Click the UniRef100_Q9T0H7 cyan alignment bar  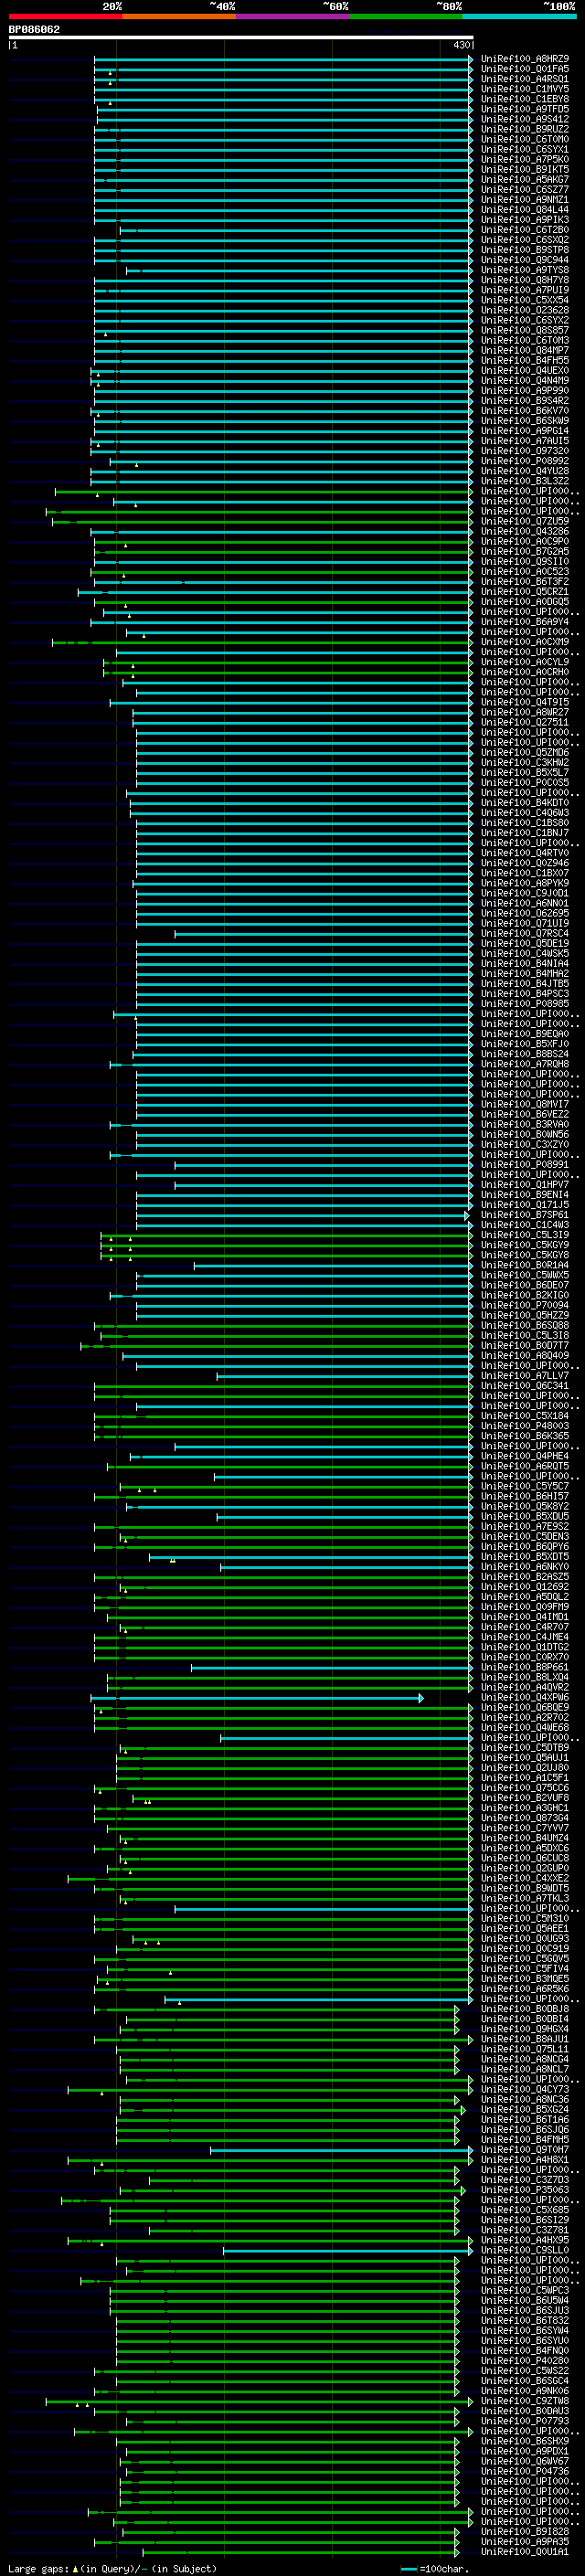tap(341, 2151)
